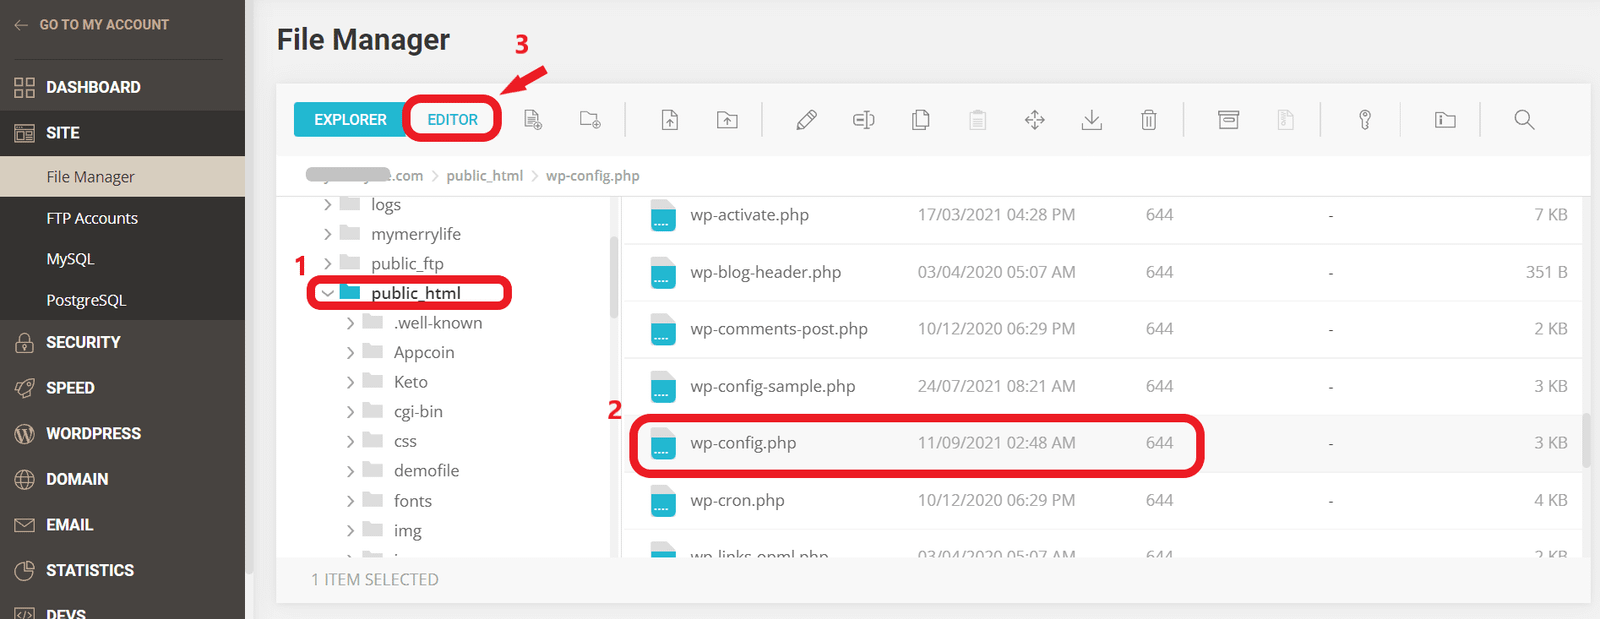Click Go To My Account link
This screenshot has height=619, width=1600.
click(x=92, y=25)
